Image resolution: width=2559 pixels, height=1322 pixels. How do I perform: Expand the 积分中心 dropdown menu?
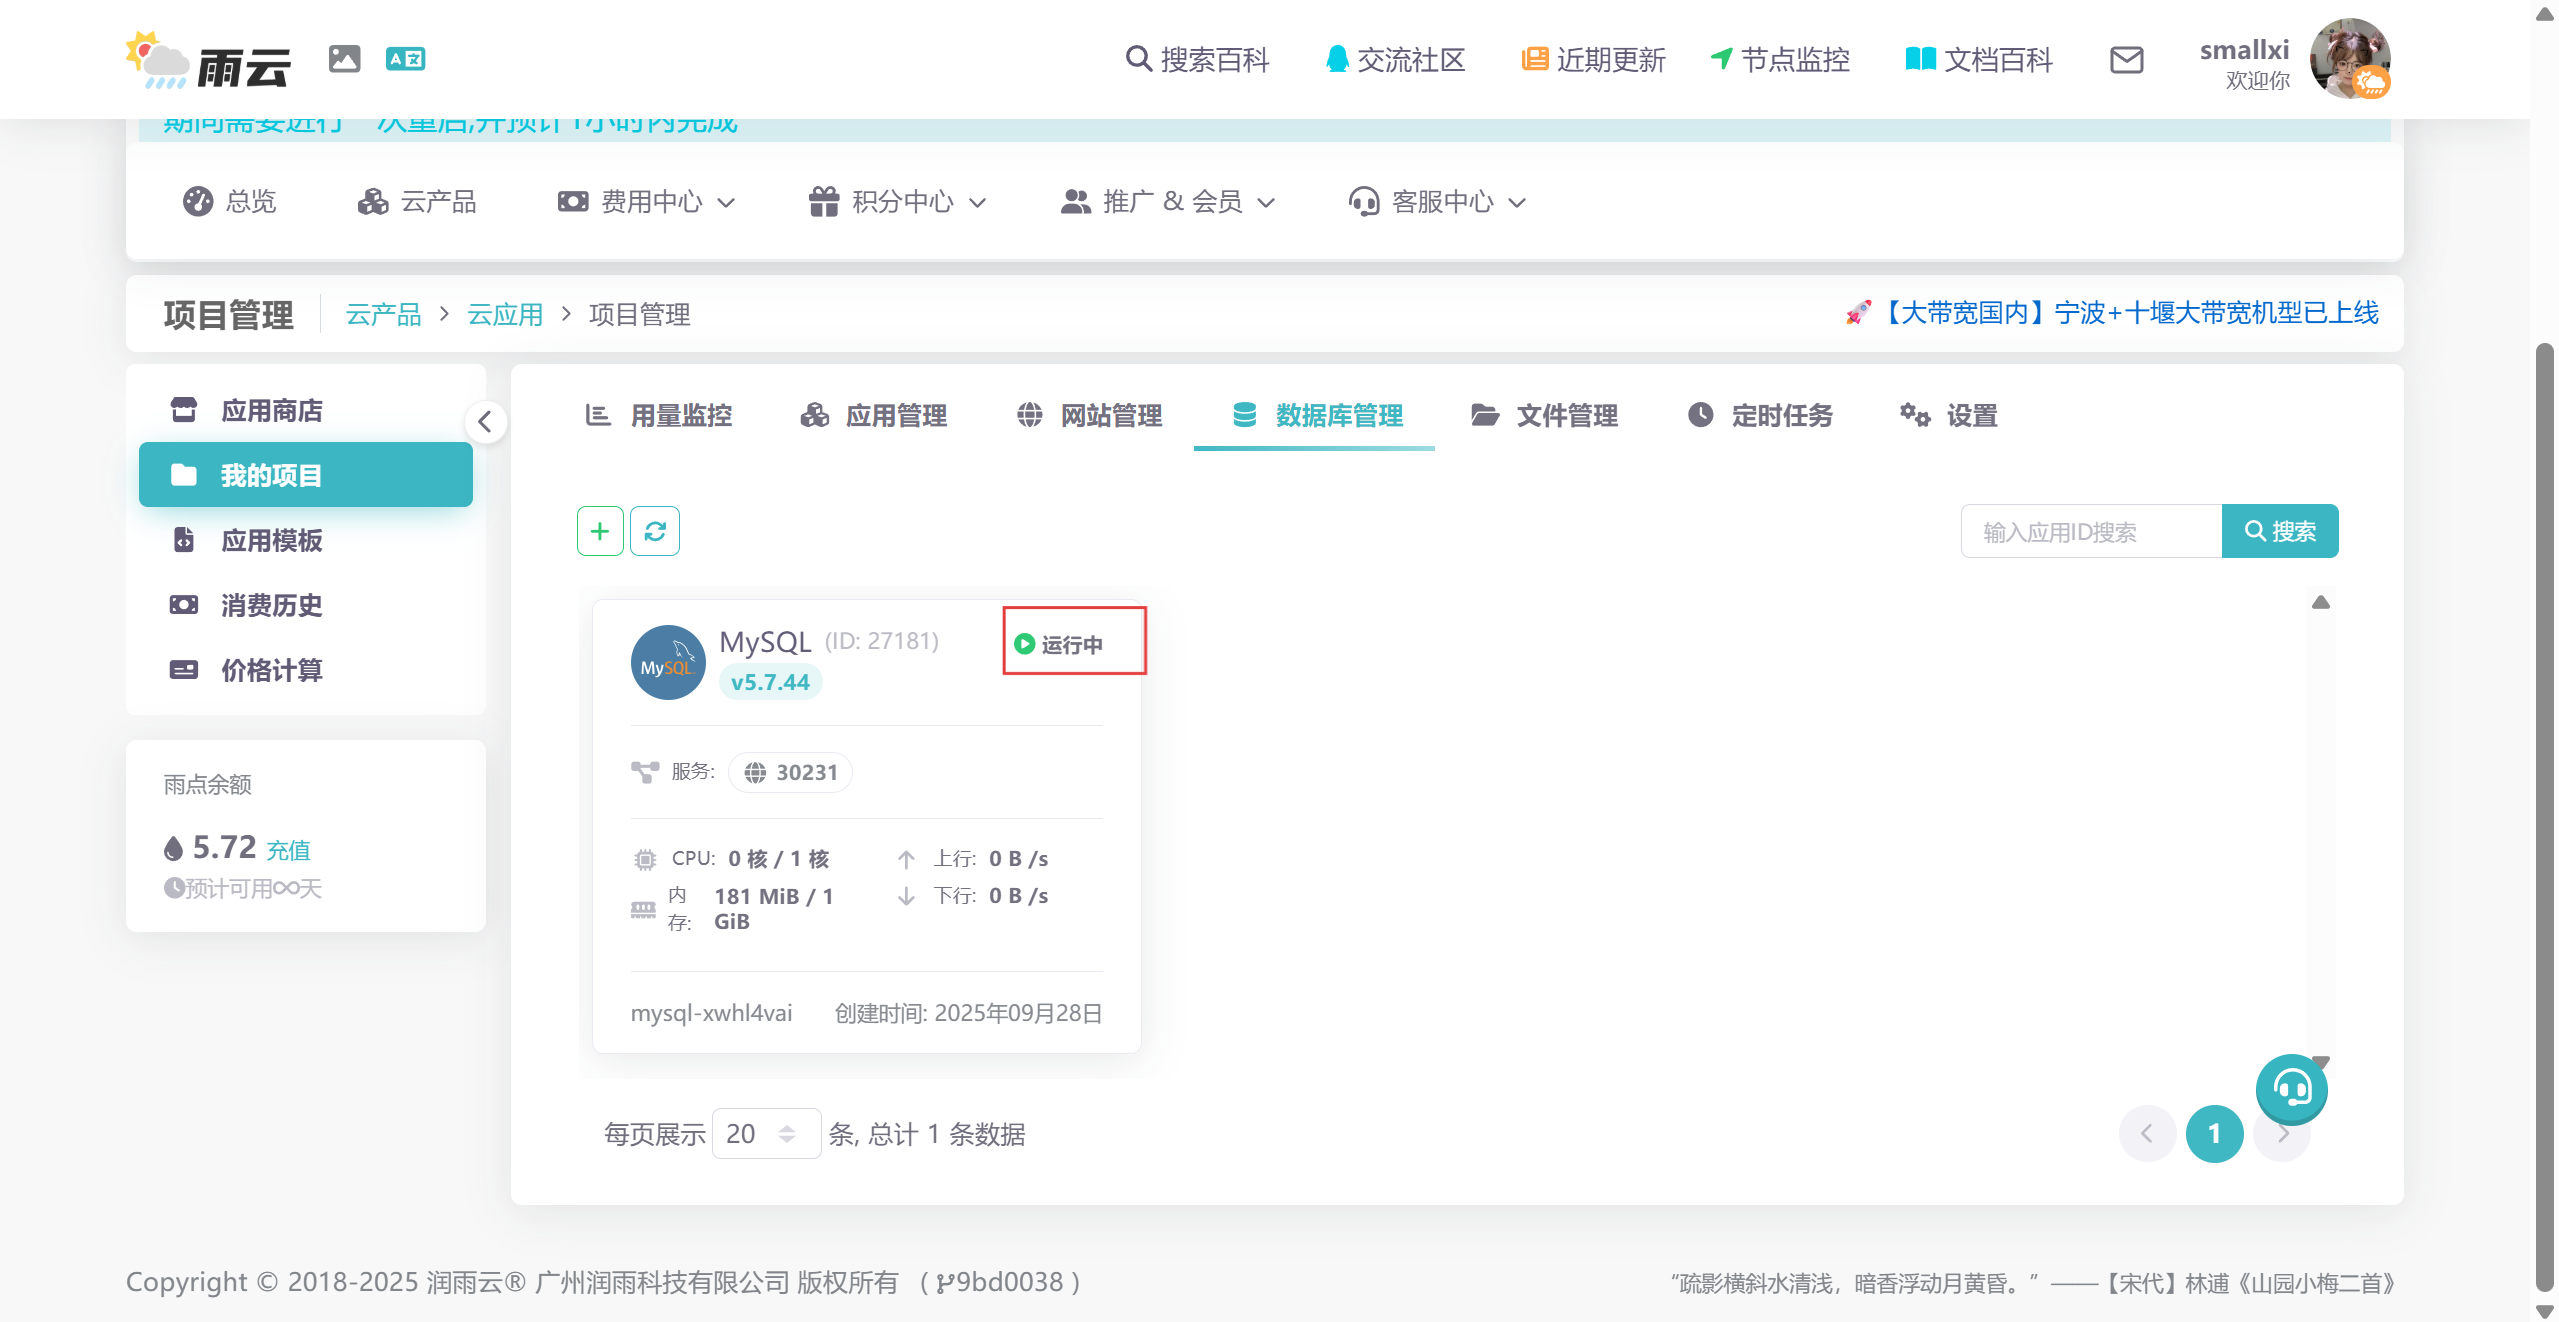(x=897, y=202)
